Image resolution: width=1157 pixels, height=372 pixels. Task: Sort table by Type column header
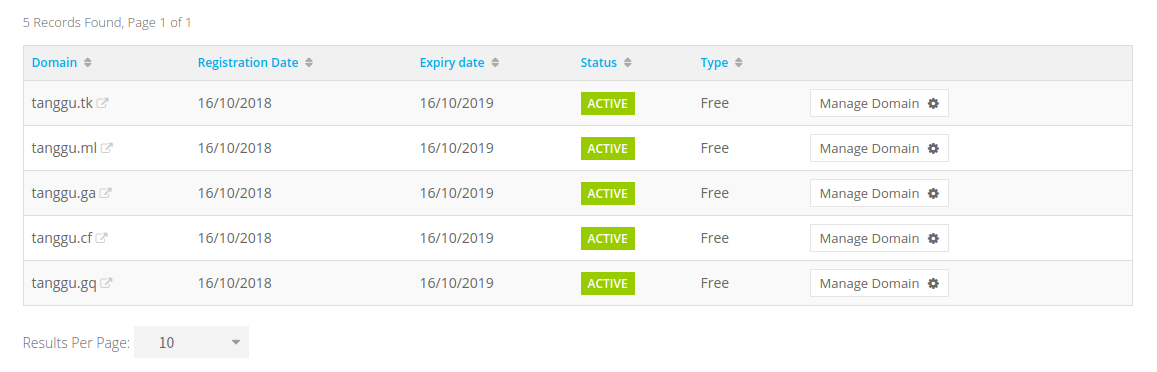[714, 63]
